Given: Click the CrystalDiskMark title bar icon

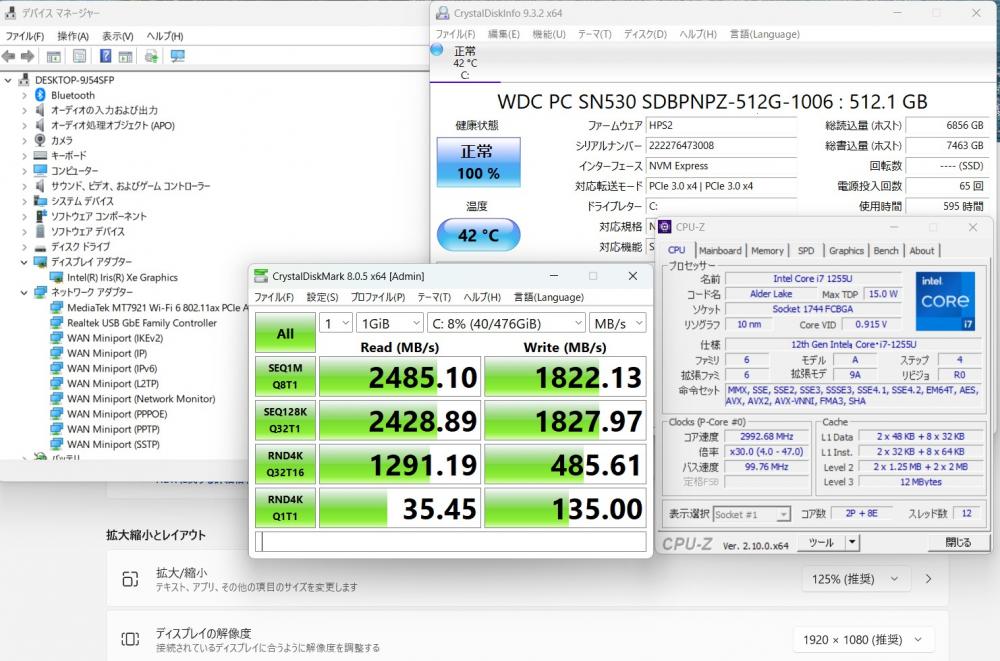Looking at the screenshot, I should point(261,276).
